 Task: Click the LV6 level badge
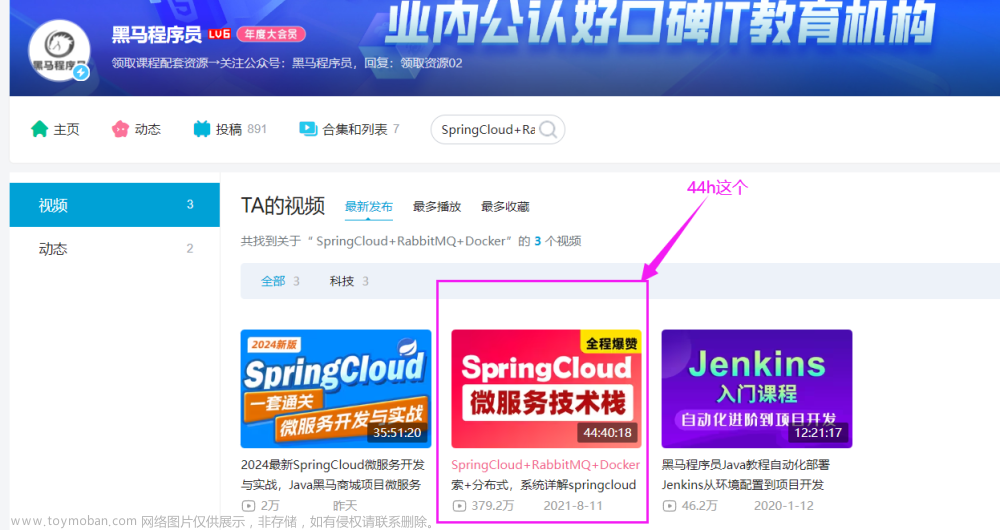[x=219, y=34]
